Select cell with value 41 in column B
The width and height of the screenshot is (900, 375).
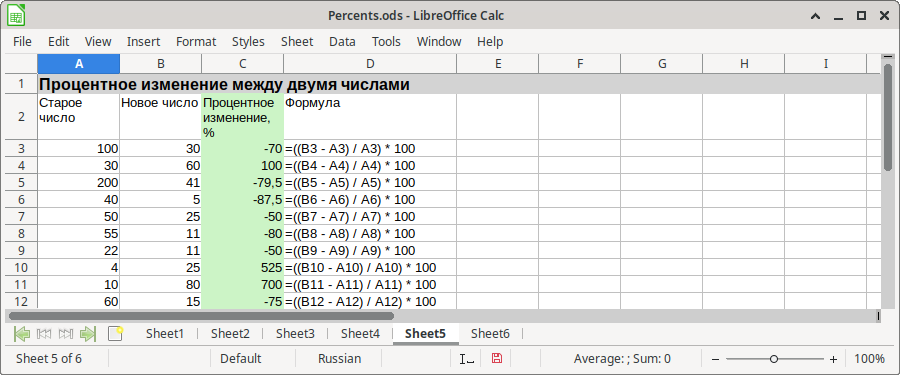coord(161,183)
